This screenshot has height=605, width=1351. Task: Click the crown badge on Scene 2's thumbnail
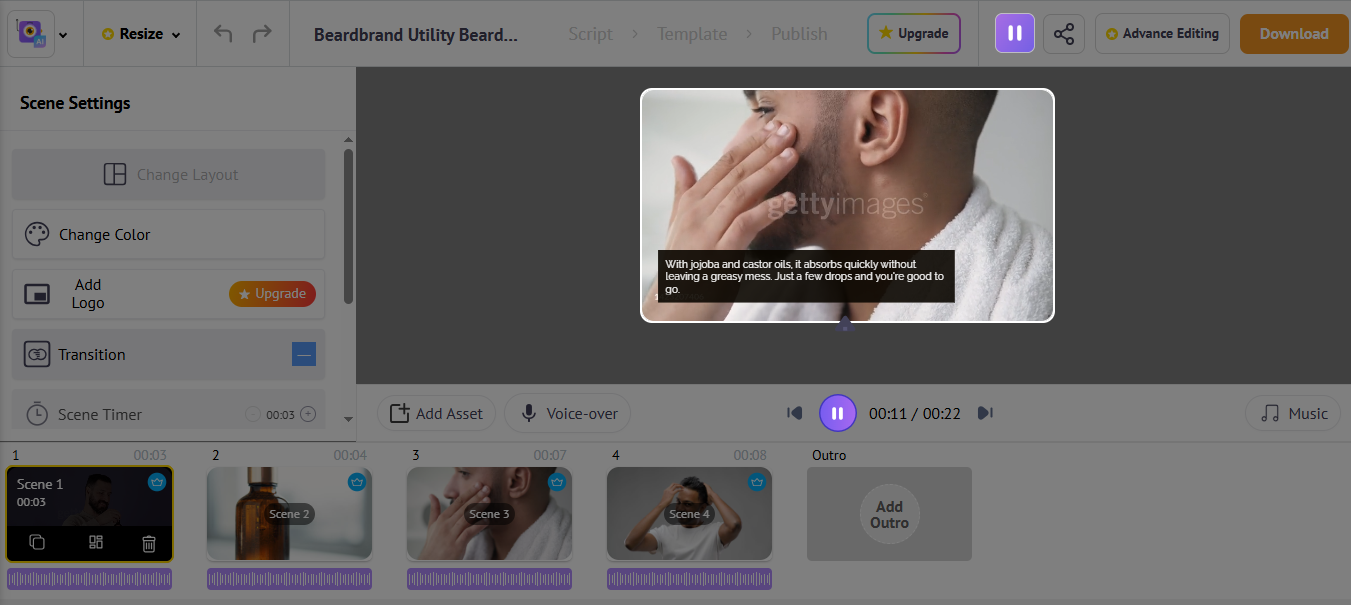pyautogui.click(x=356, y=482)
